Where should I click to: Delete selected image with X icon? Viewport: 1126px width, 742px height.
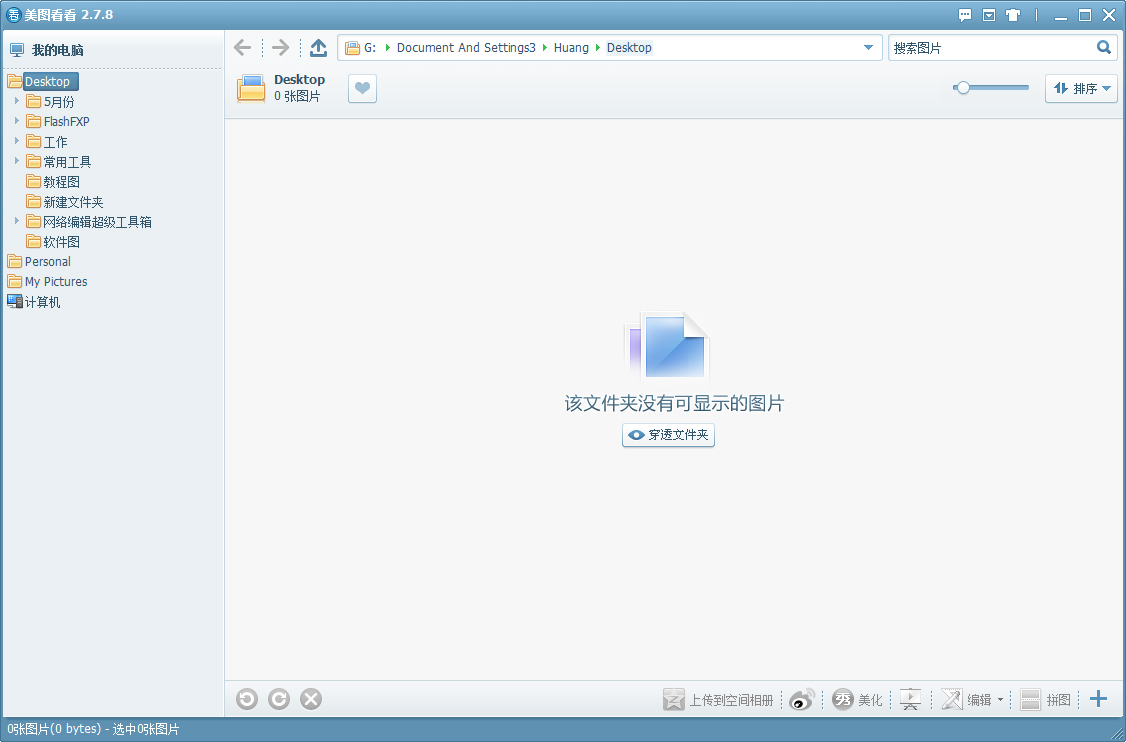[311, 699]
